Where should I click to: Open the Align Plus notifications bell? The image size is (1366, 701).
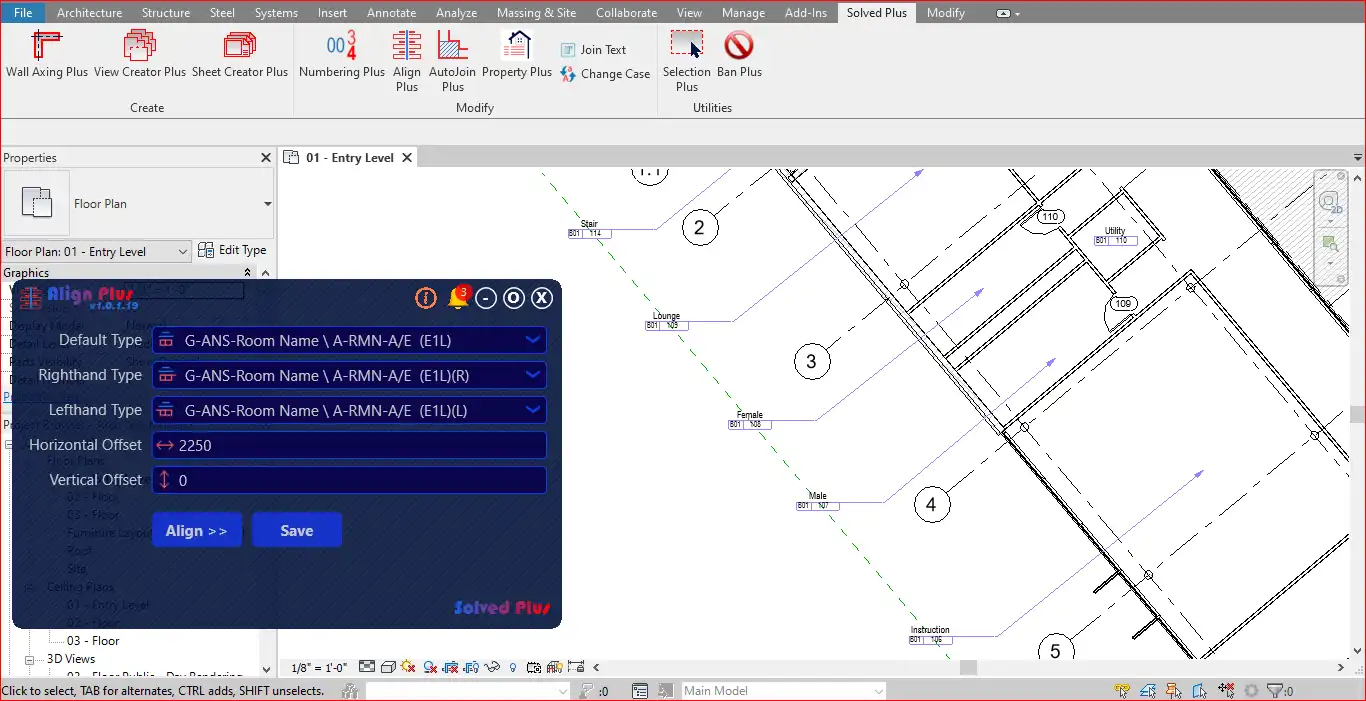[458, 298]
